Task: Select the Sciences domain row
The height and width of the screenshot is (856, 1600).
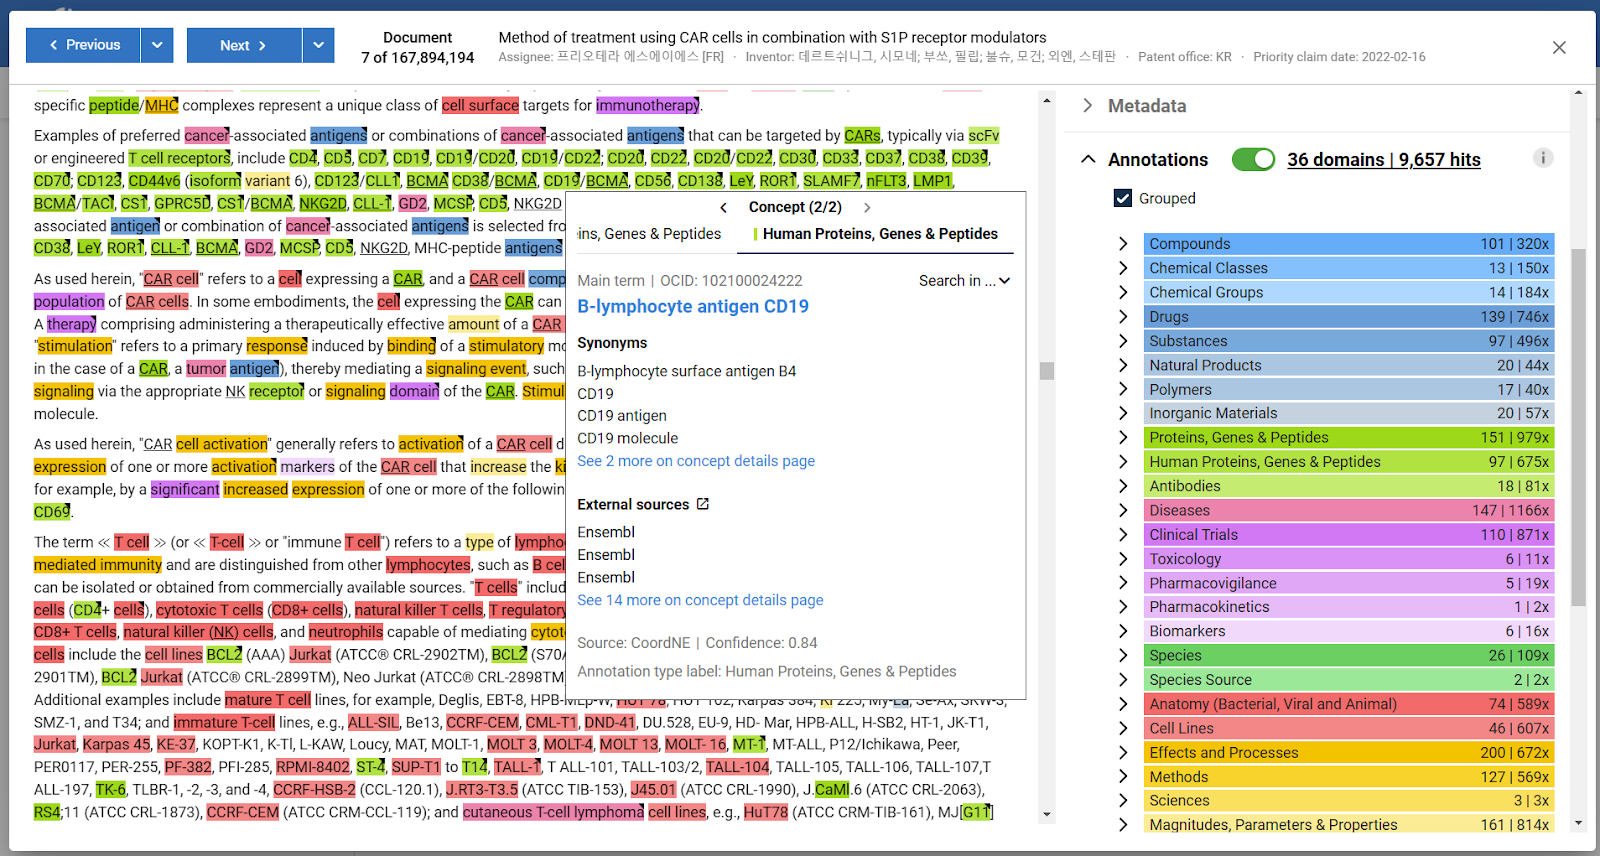Action: coord(1348,800)
